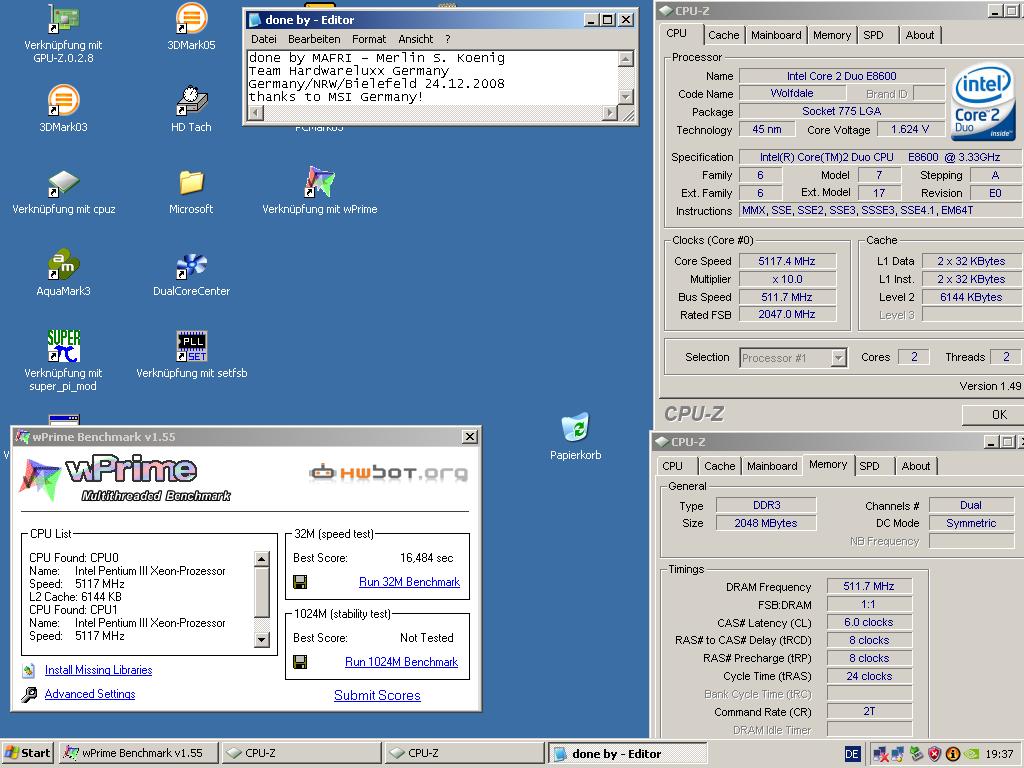Viewport: 1024px width, 768px height.
Task: Launch the DualCoreCenter desktop icon
Action: pyautogui.click(x=191, y=273)
